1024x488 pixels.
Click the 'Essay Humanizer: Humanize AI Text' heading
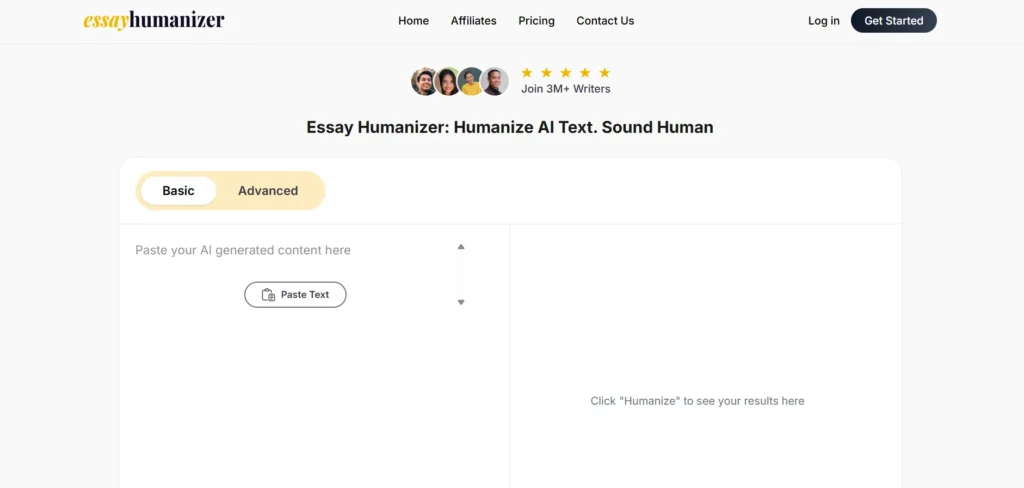pyautogui.click(x=509, y=127)
